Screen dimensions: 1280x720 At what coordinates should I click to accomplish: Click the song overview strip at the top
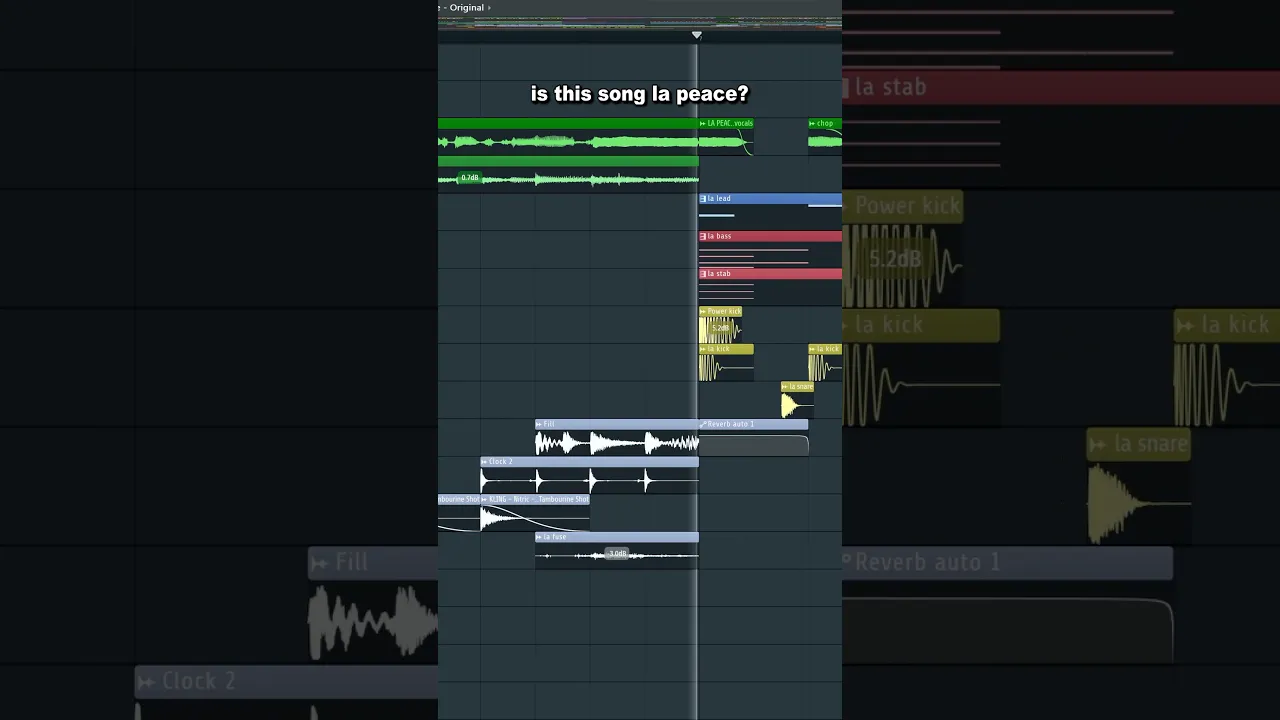pyautogui.click(x=640, y=23)
